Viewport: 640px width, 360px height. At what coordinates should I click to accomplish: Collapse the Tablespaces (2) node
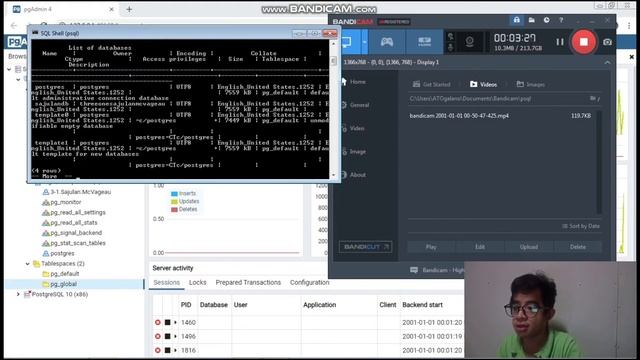28,264
